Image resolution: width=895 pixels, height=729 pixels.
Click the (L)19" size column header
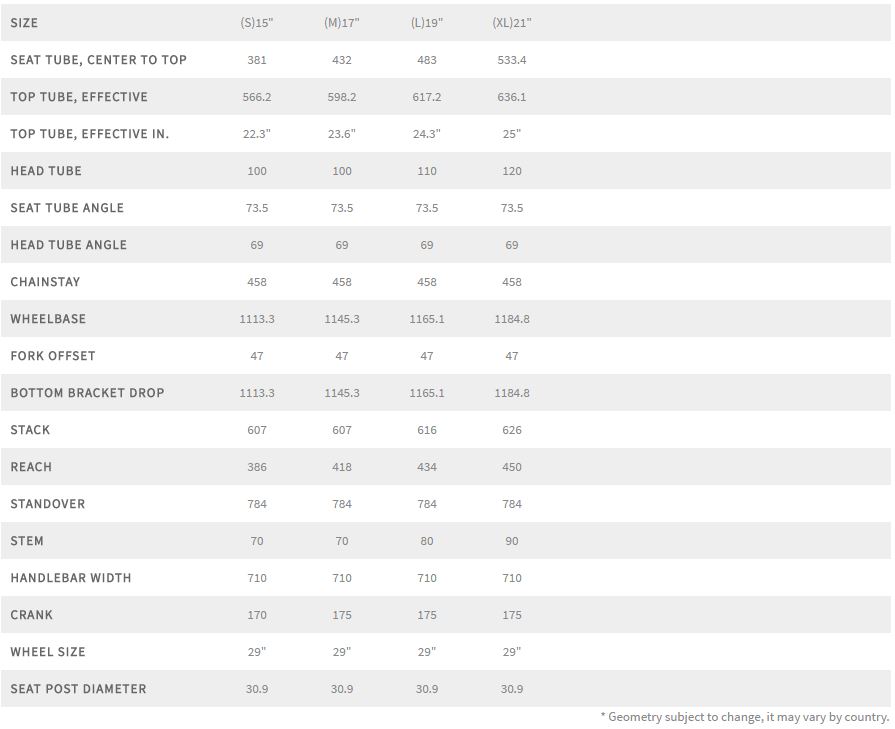[427, 23]
